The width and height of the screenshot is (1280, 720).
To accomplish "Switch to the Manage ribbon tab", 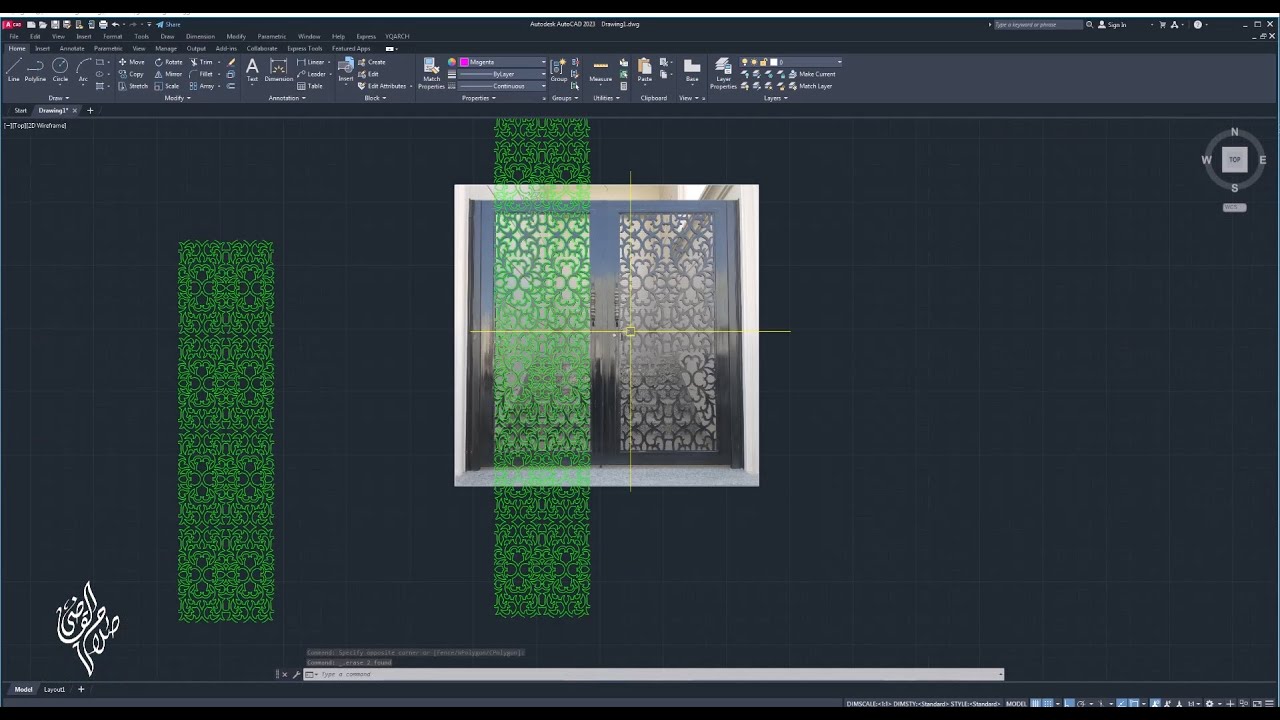I will [x=166, y=48].
